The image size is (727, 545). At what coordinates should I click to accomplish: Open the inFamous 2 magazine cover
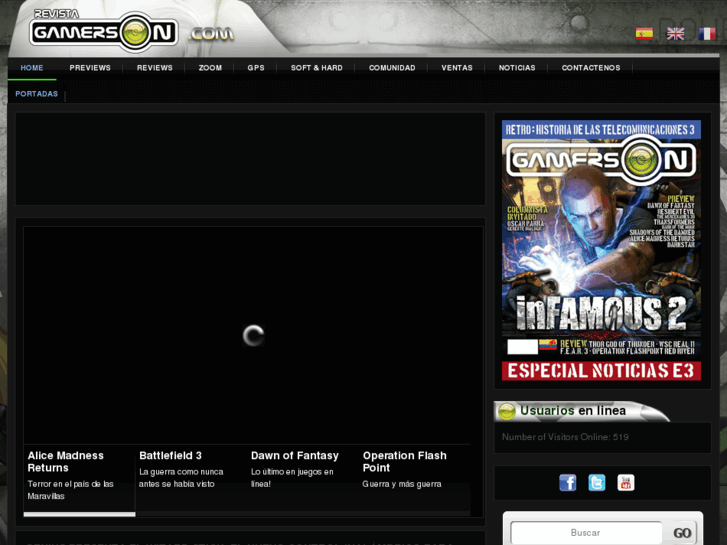(x=601, y=250)
